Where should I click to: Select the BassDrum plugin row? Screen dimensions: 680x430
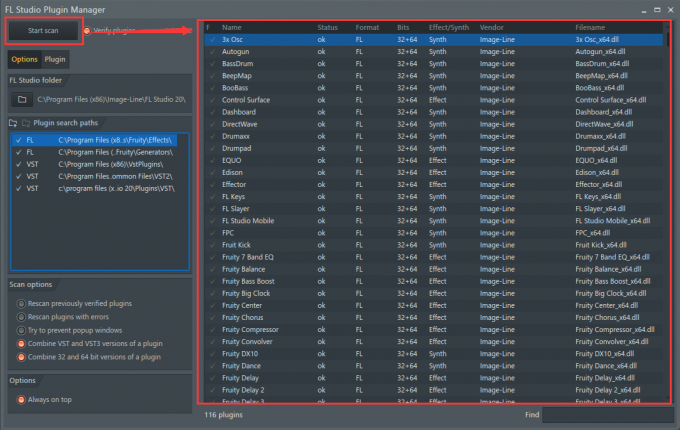click(434, 64)
